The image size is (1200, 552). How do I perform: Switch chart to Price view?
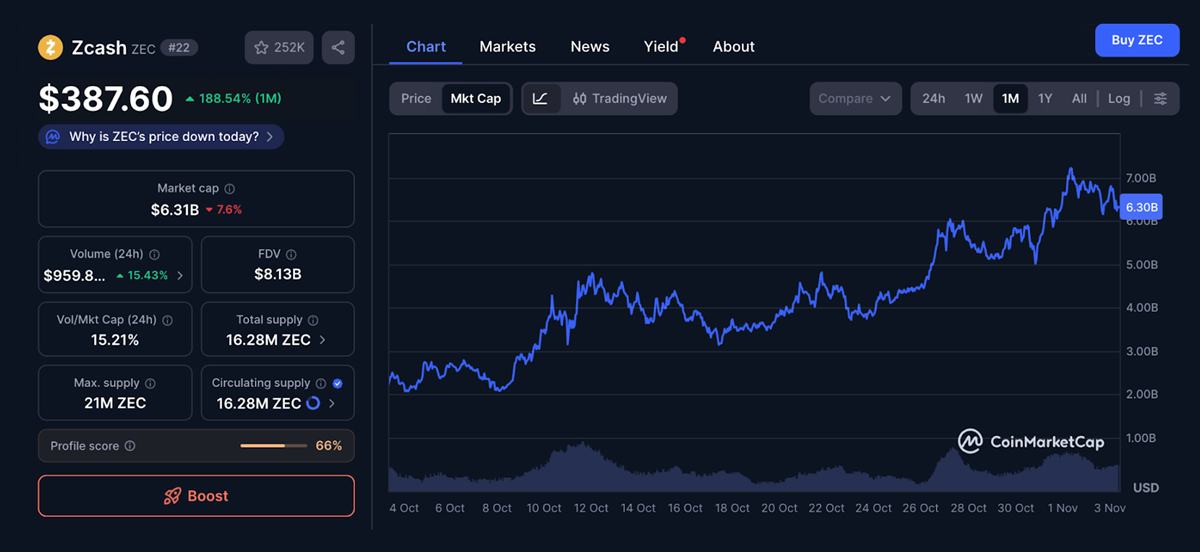click(416, 99)
